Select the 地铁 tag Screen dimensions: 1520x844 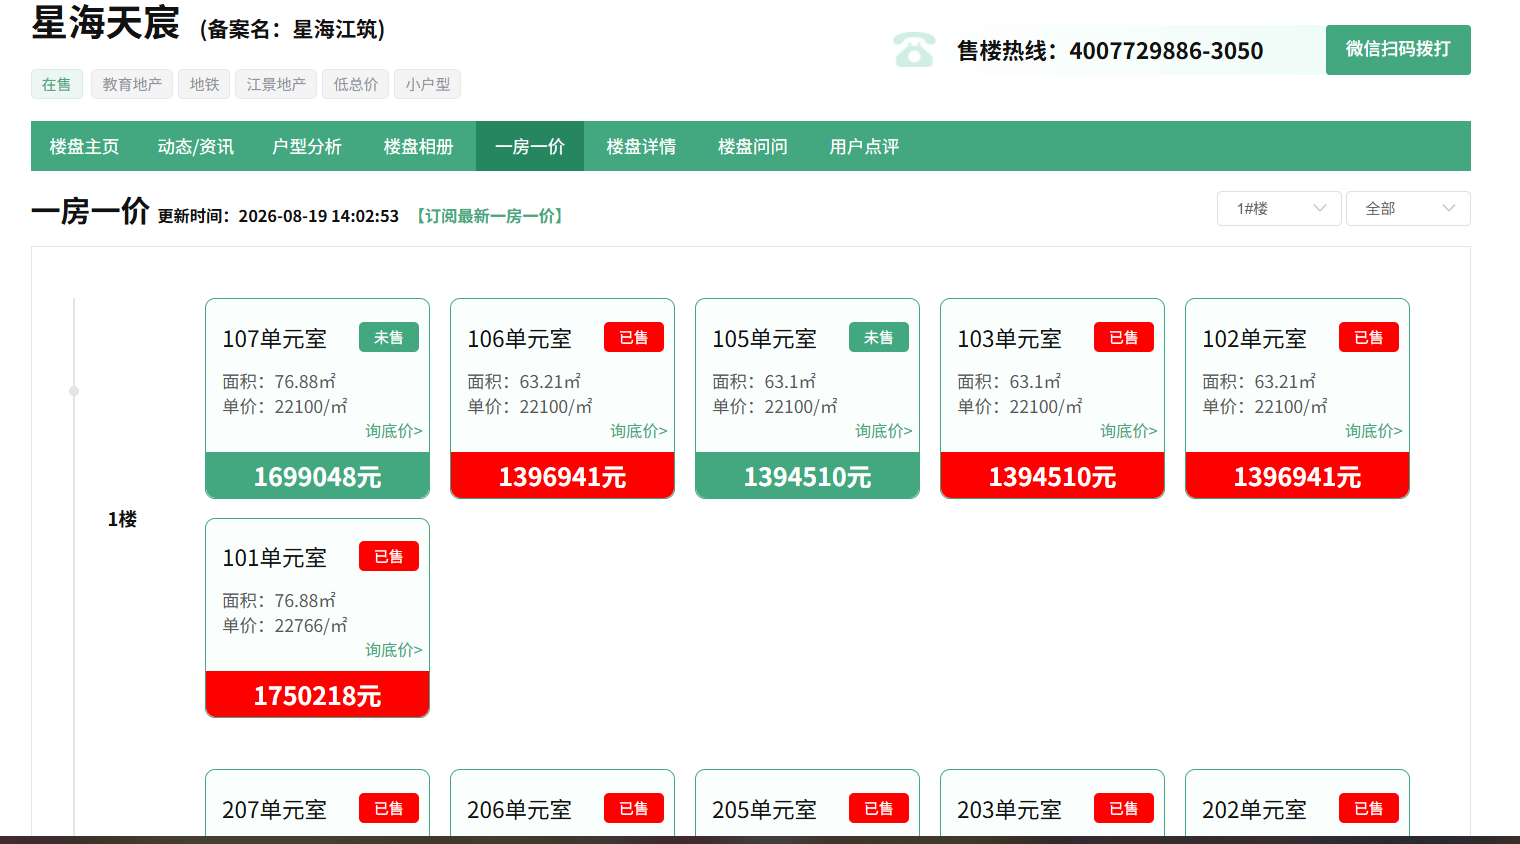click(x=205, y=84)
